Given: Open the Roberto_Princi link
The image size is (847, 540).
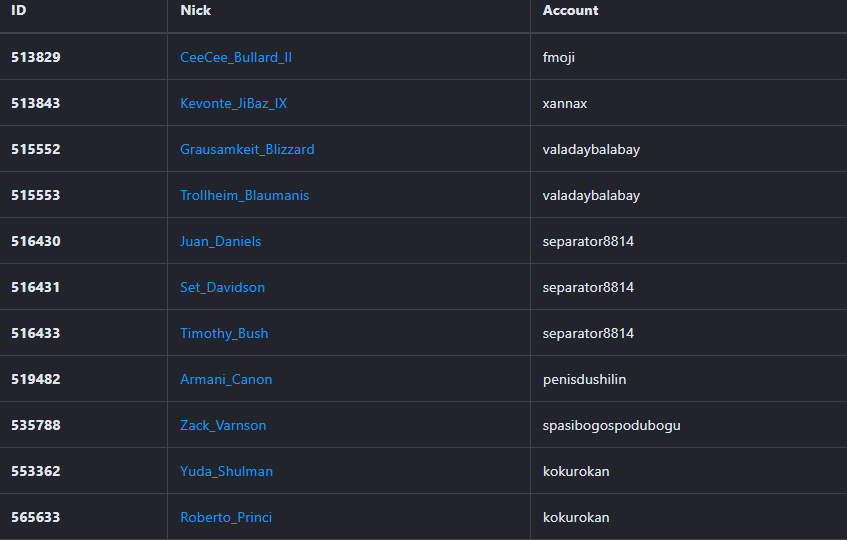Looking at the screenshot, I should coord(226,518).
